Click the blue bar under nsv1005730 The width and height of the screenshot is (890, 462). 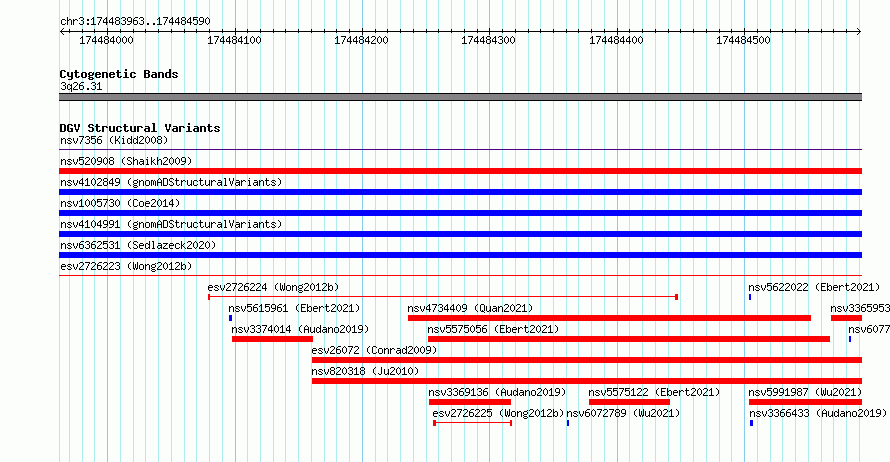point(460,213)
